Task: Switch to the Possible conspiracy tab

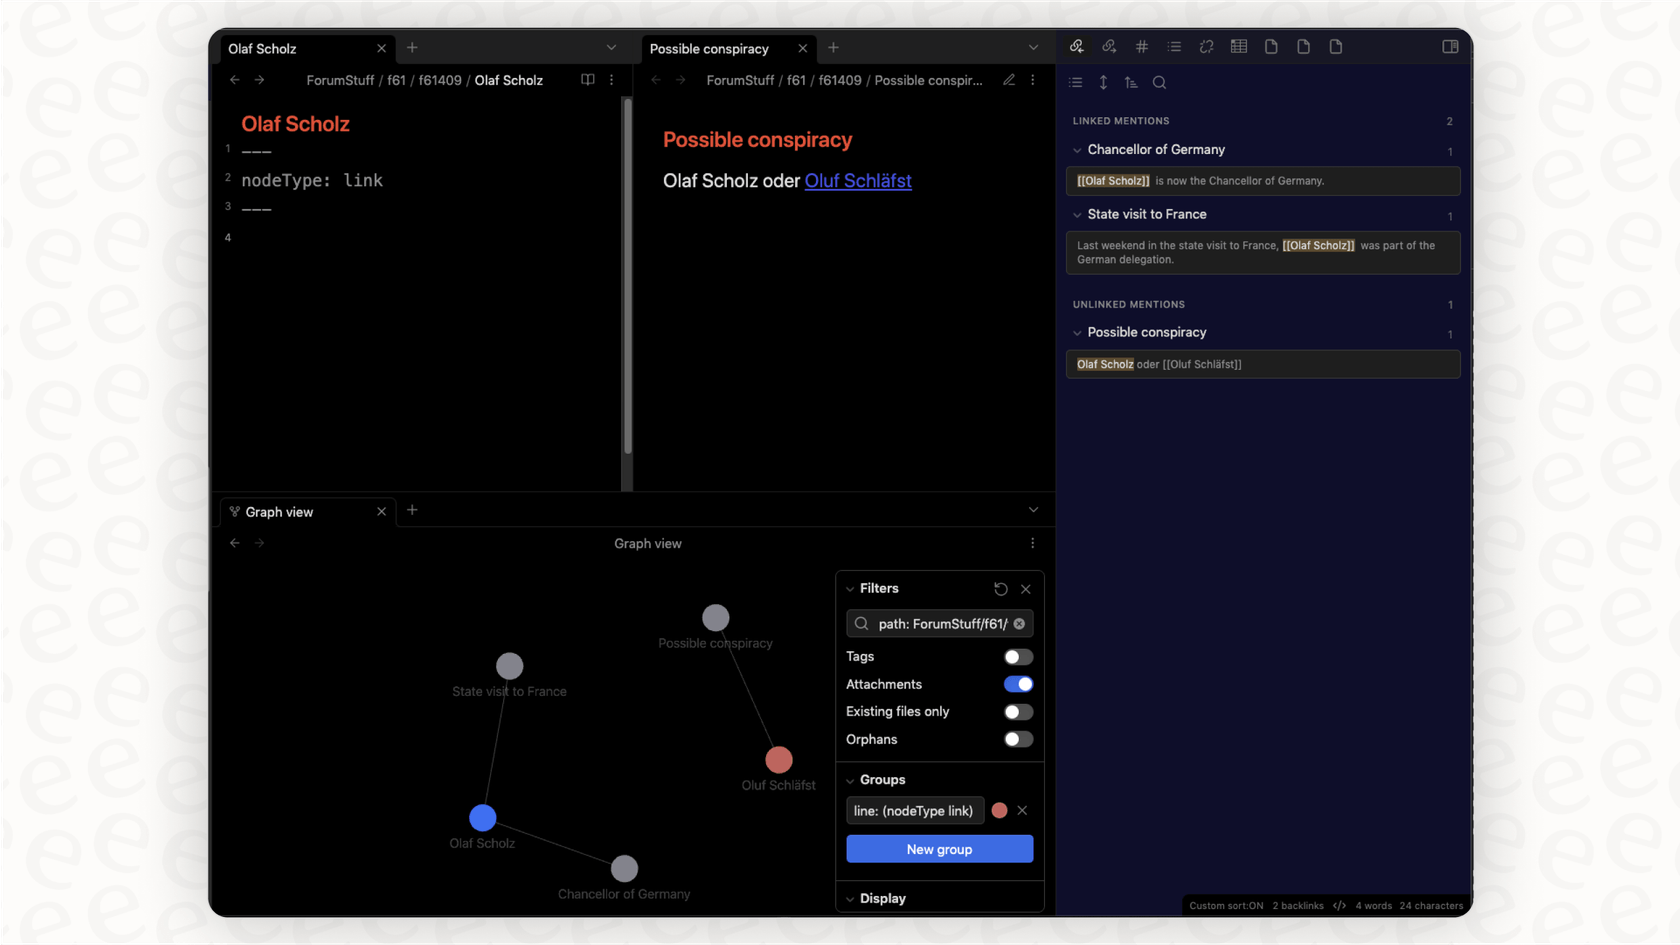Action: pyautogui.click(x=709, y=48)
